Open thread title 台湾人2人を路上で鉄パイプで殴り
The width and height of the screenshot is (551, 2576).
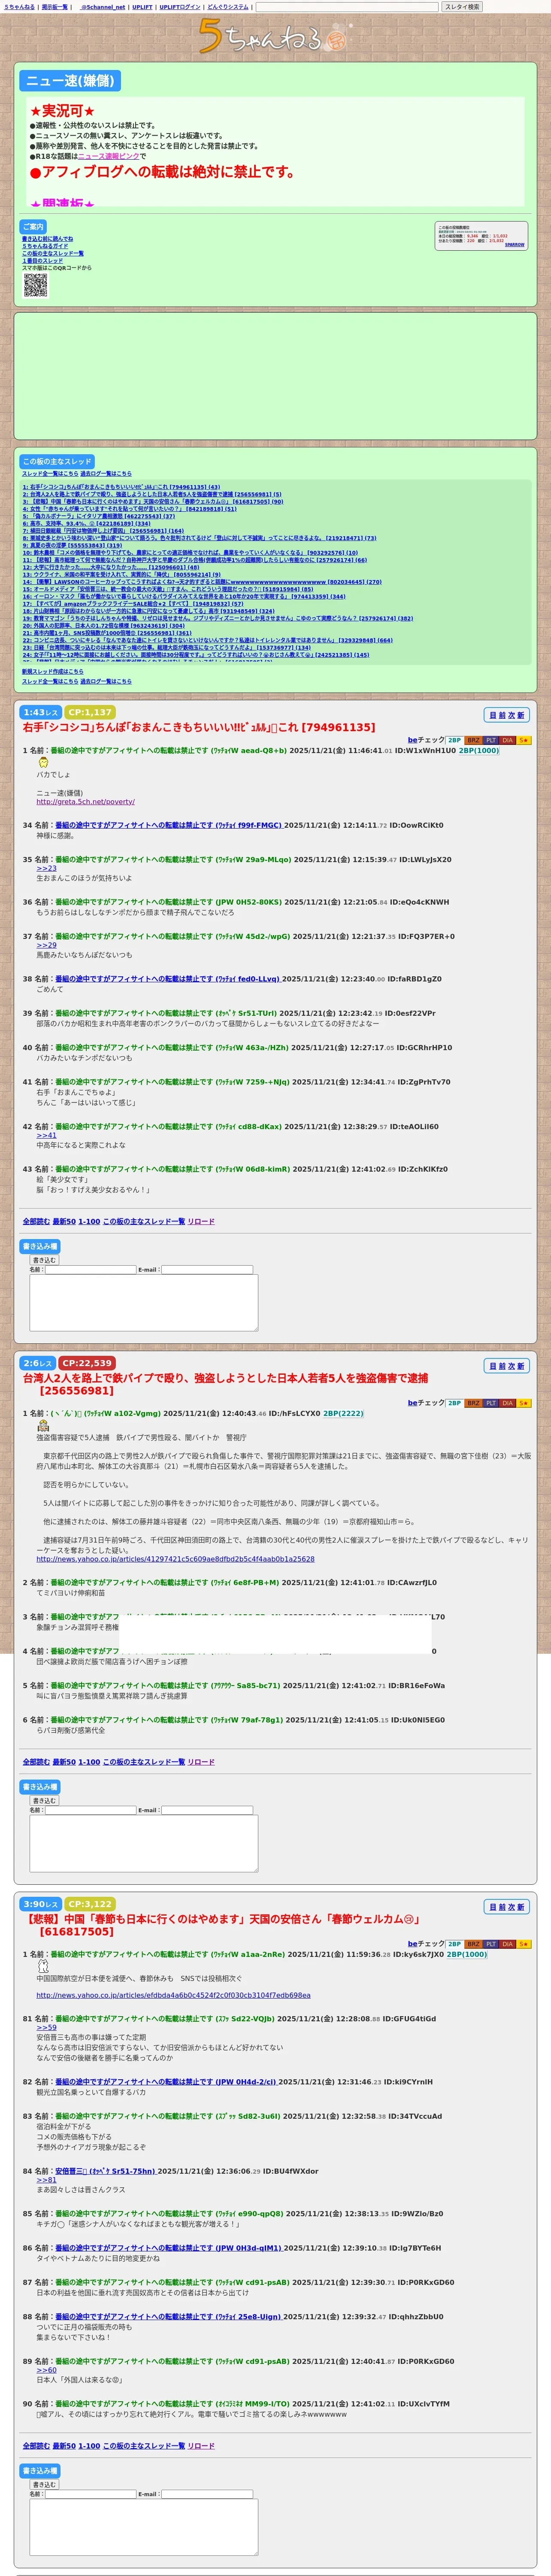tap(225, 1384)
